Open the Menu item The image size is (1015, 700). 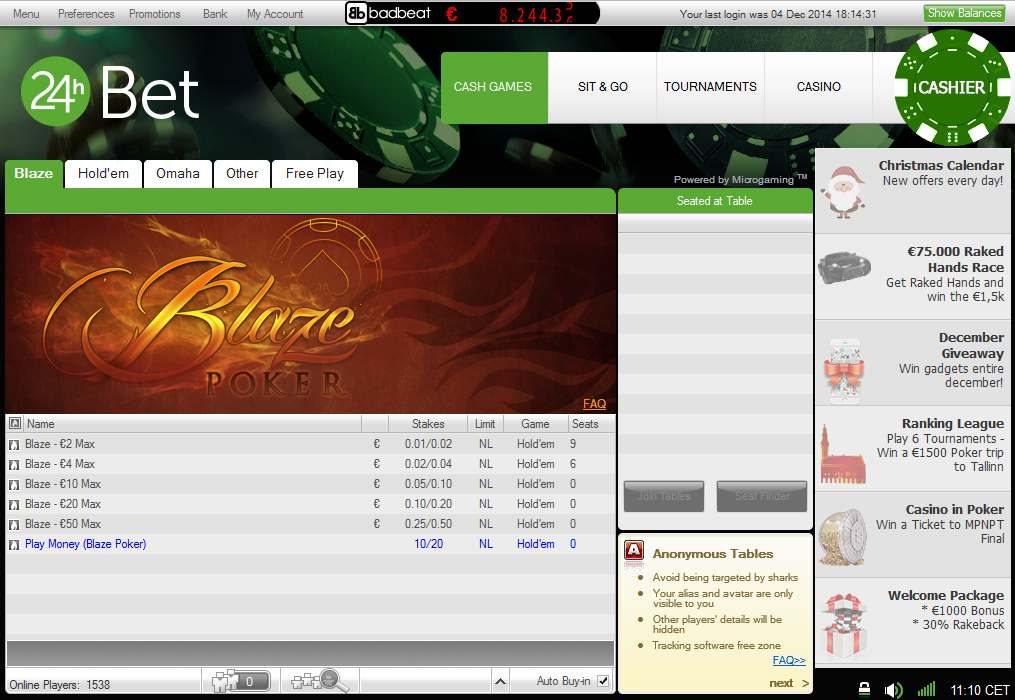pos(26,14)
